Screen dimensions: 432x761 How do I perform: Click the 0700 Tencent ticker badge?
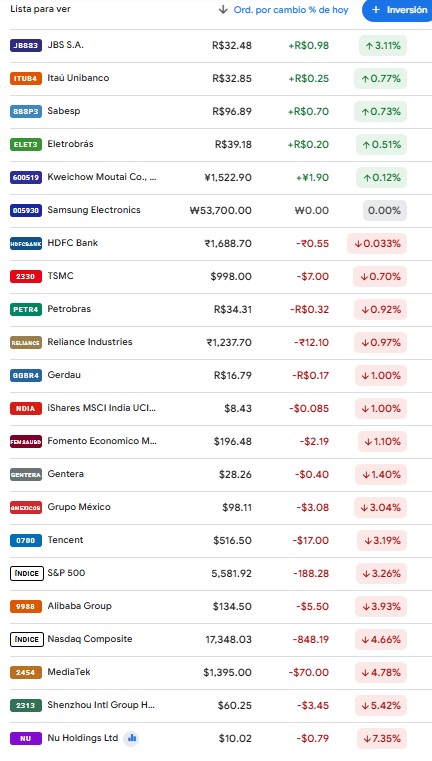26,541
